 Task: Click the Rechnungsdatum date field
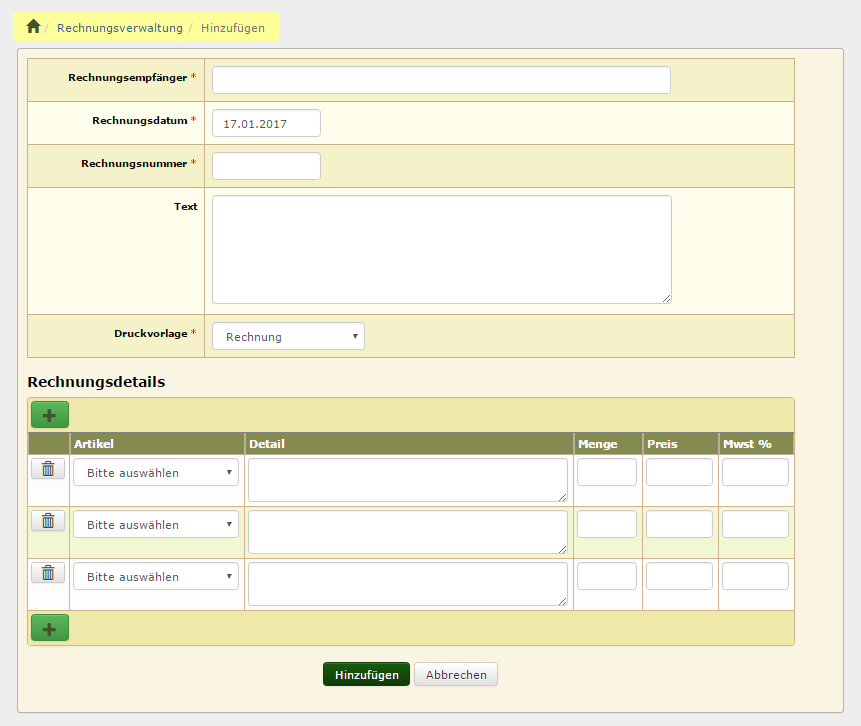(x=266, y=123)
